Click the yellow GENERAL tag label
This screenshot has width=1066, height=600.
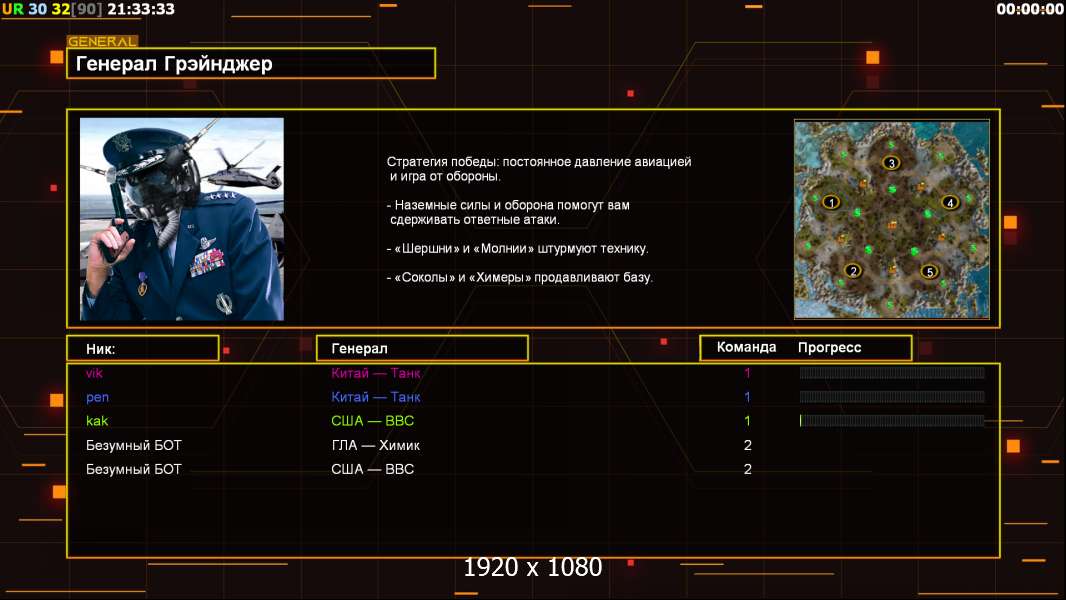pyautogui.click(x=102, y=41)
